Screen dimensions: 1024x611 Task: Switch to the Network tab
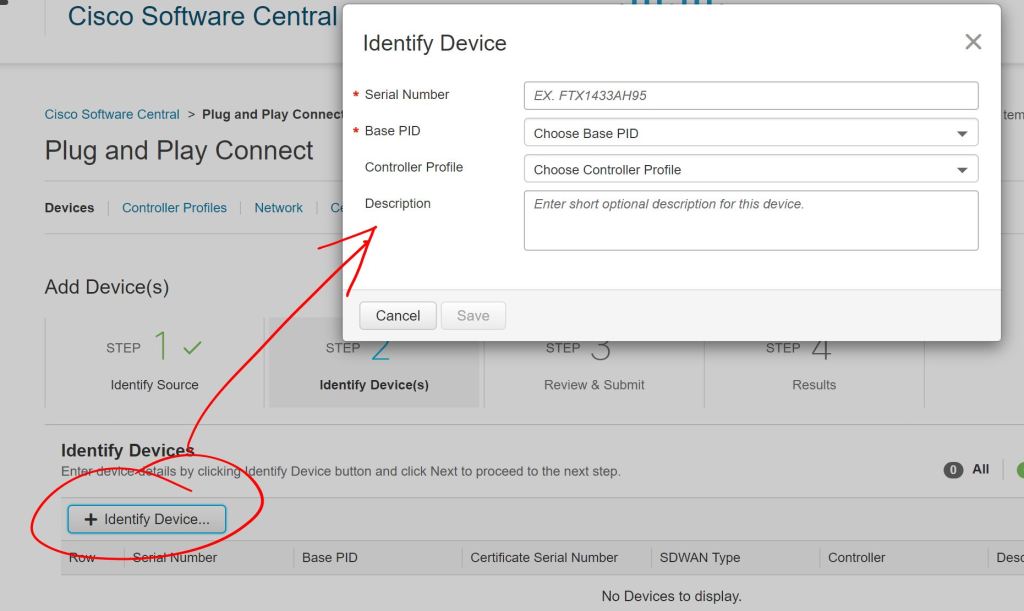[x=278, y=208]
